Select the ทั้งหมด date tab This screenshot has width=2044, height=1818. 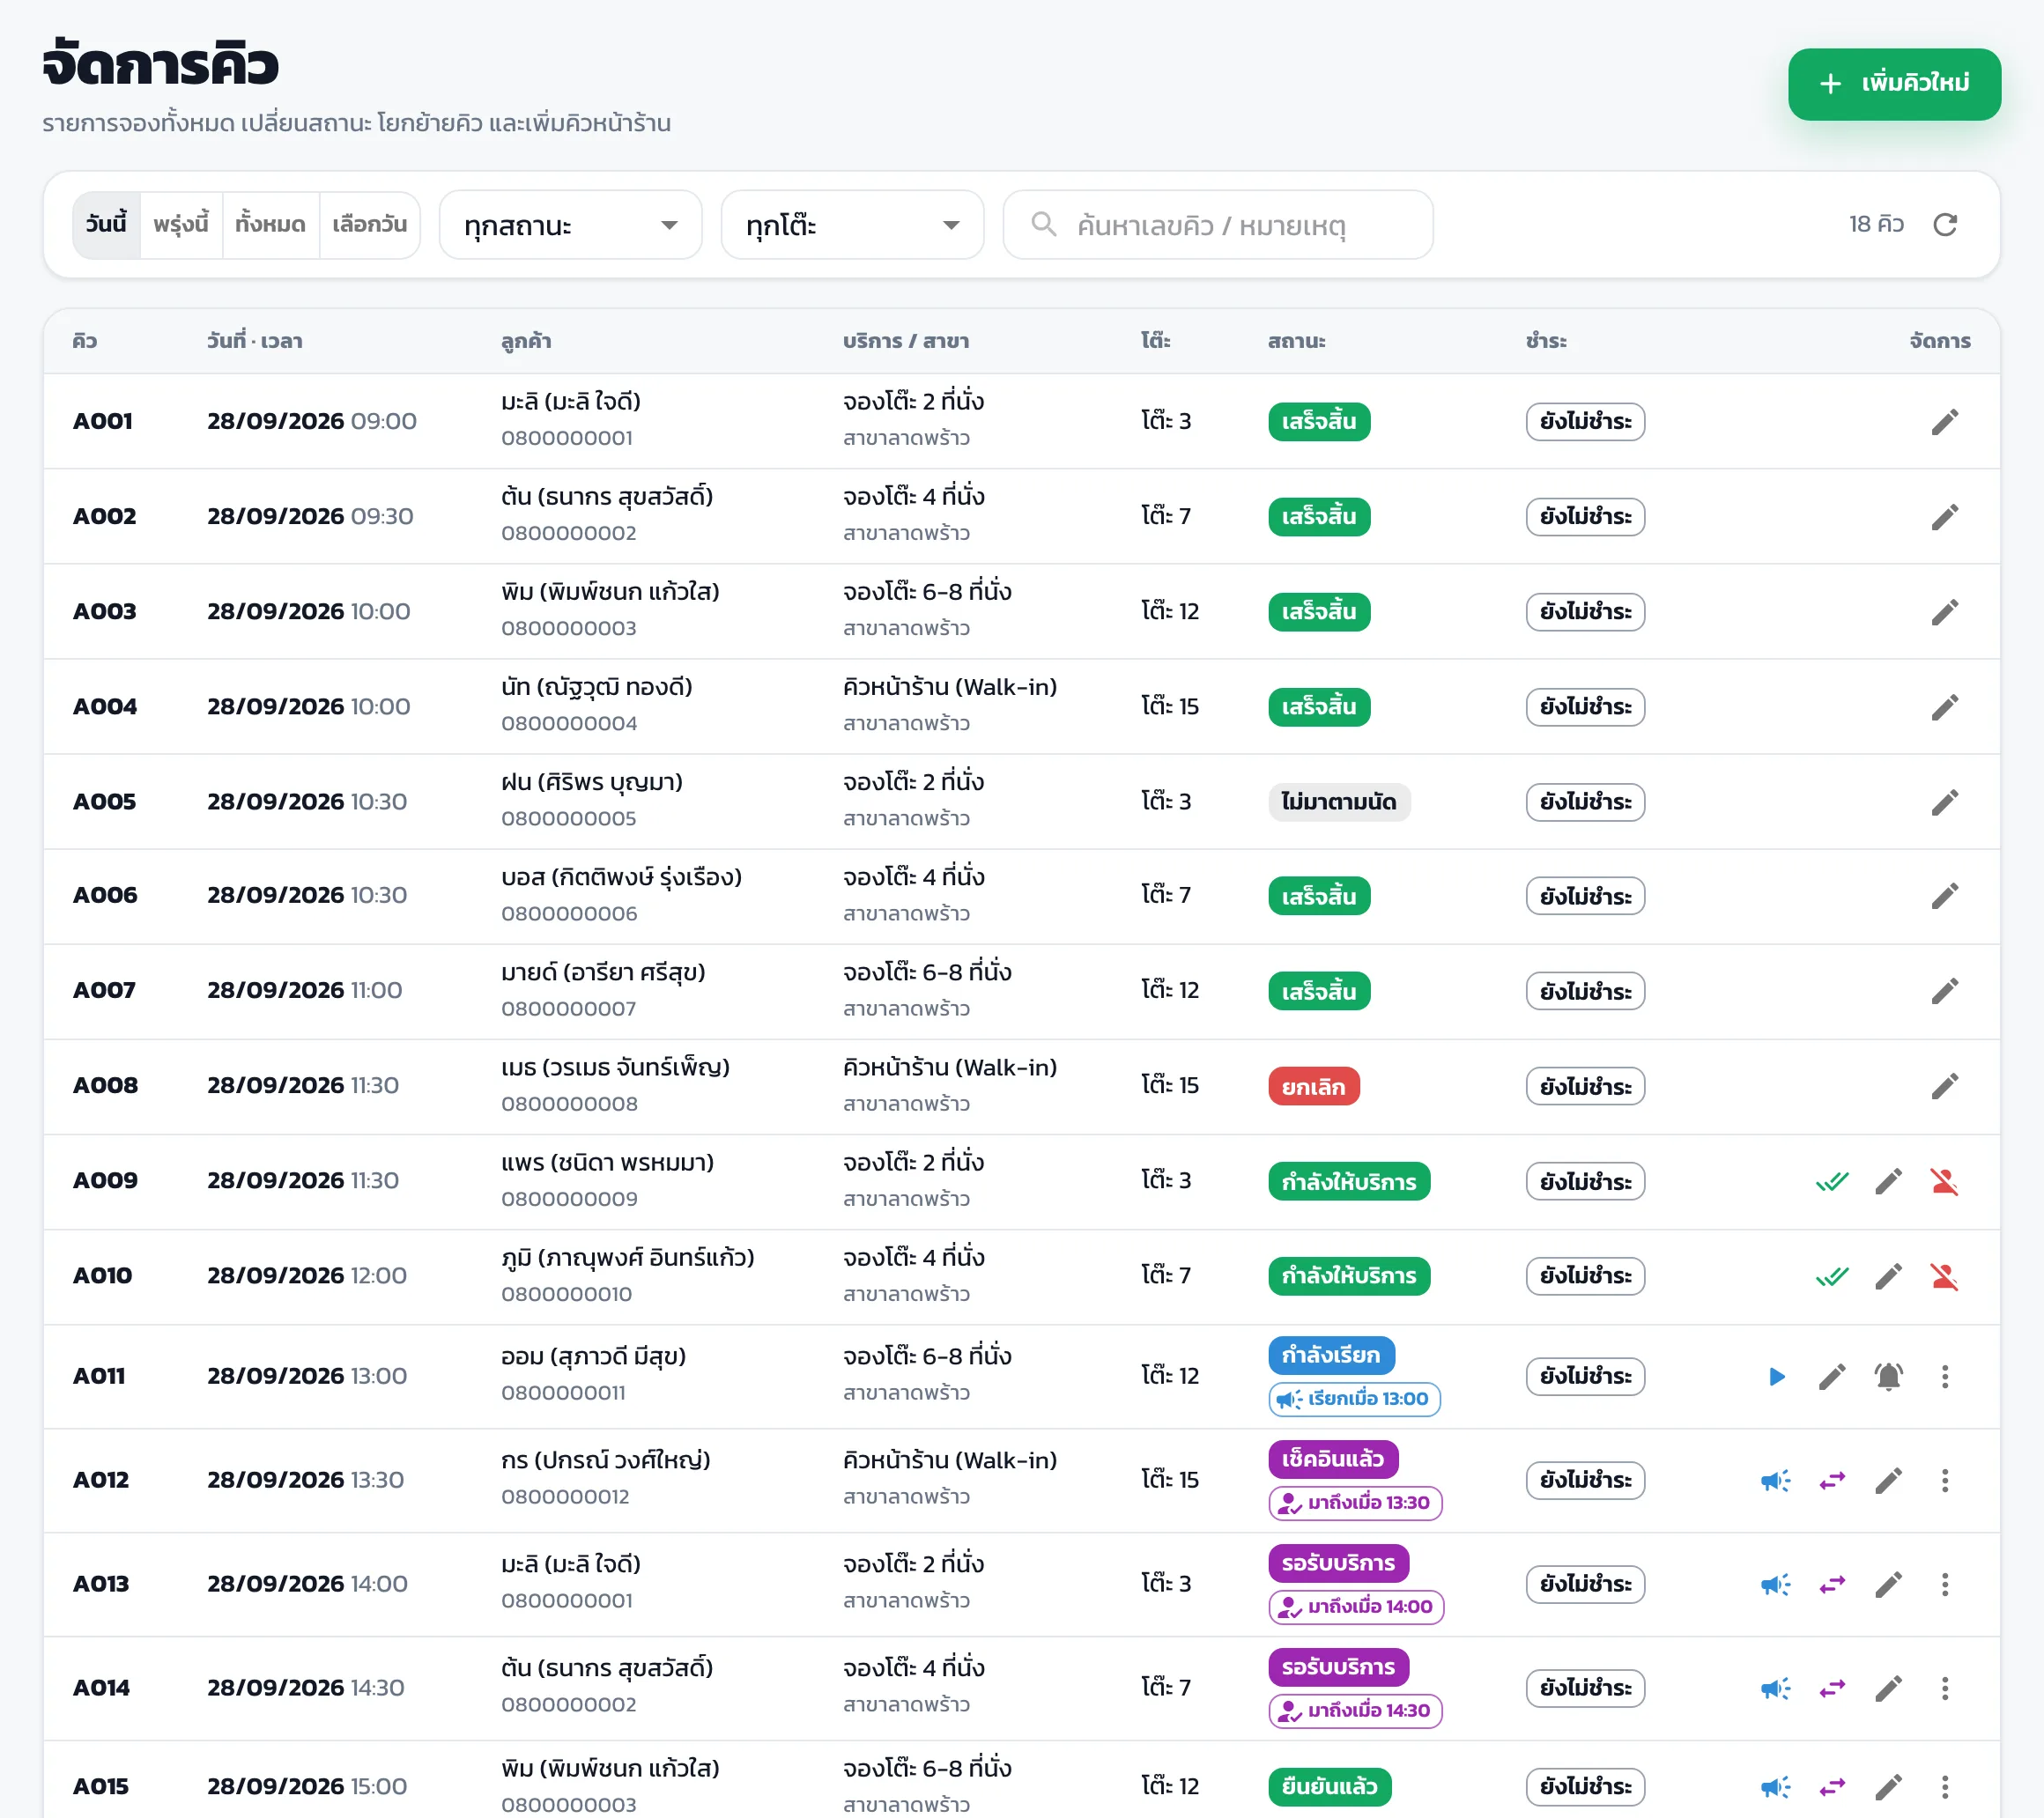click(270, 224)
